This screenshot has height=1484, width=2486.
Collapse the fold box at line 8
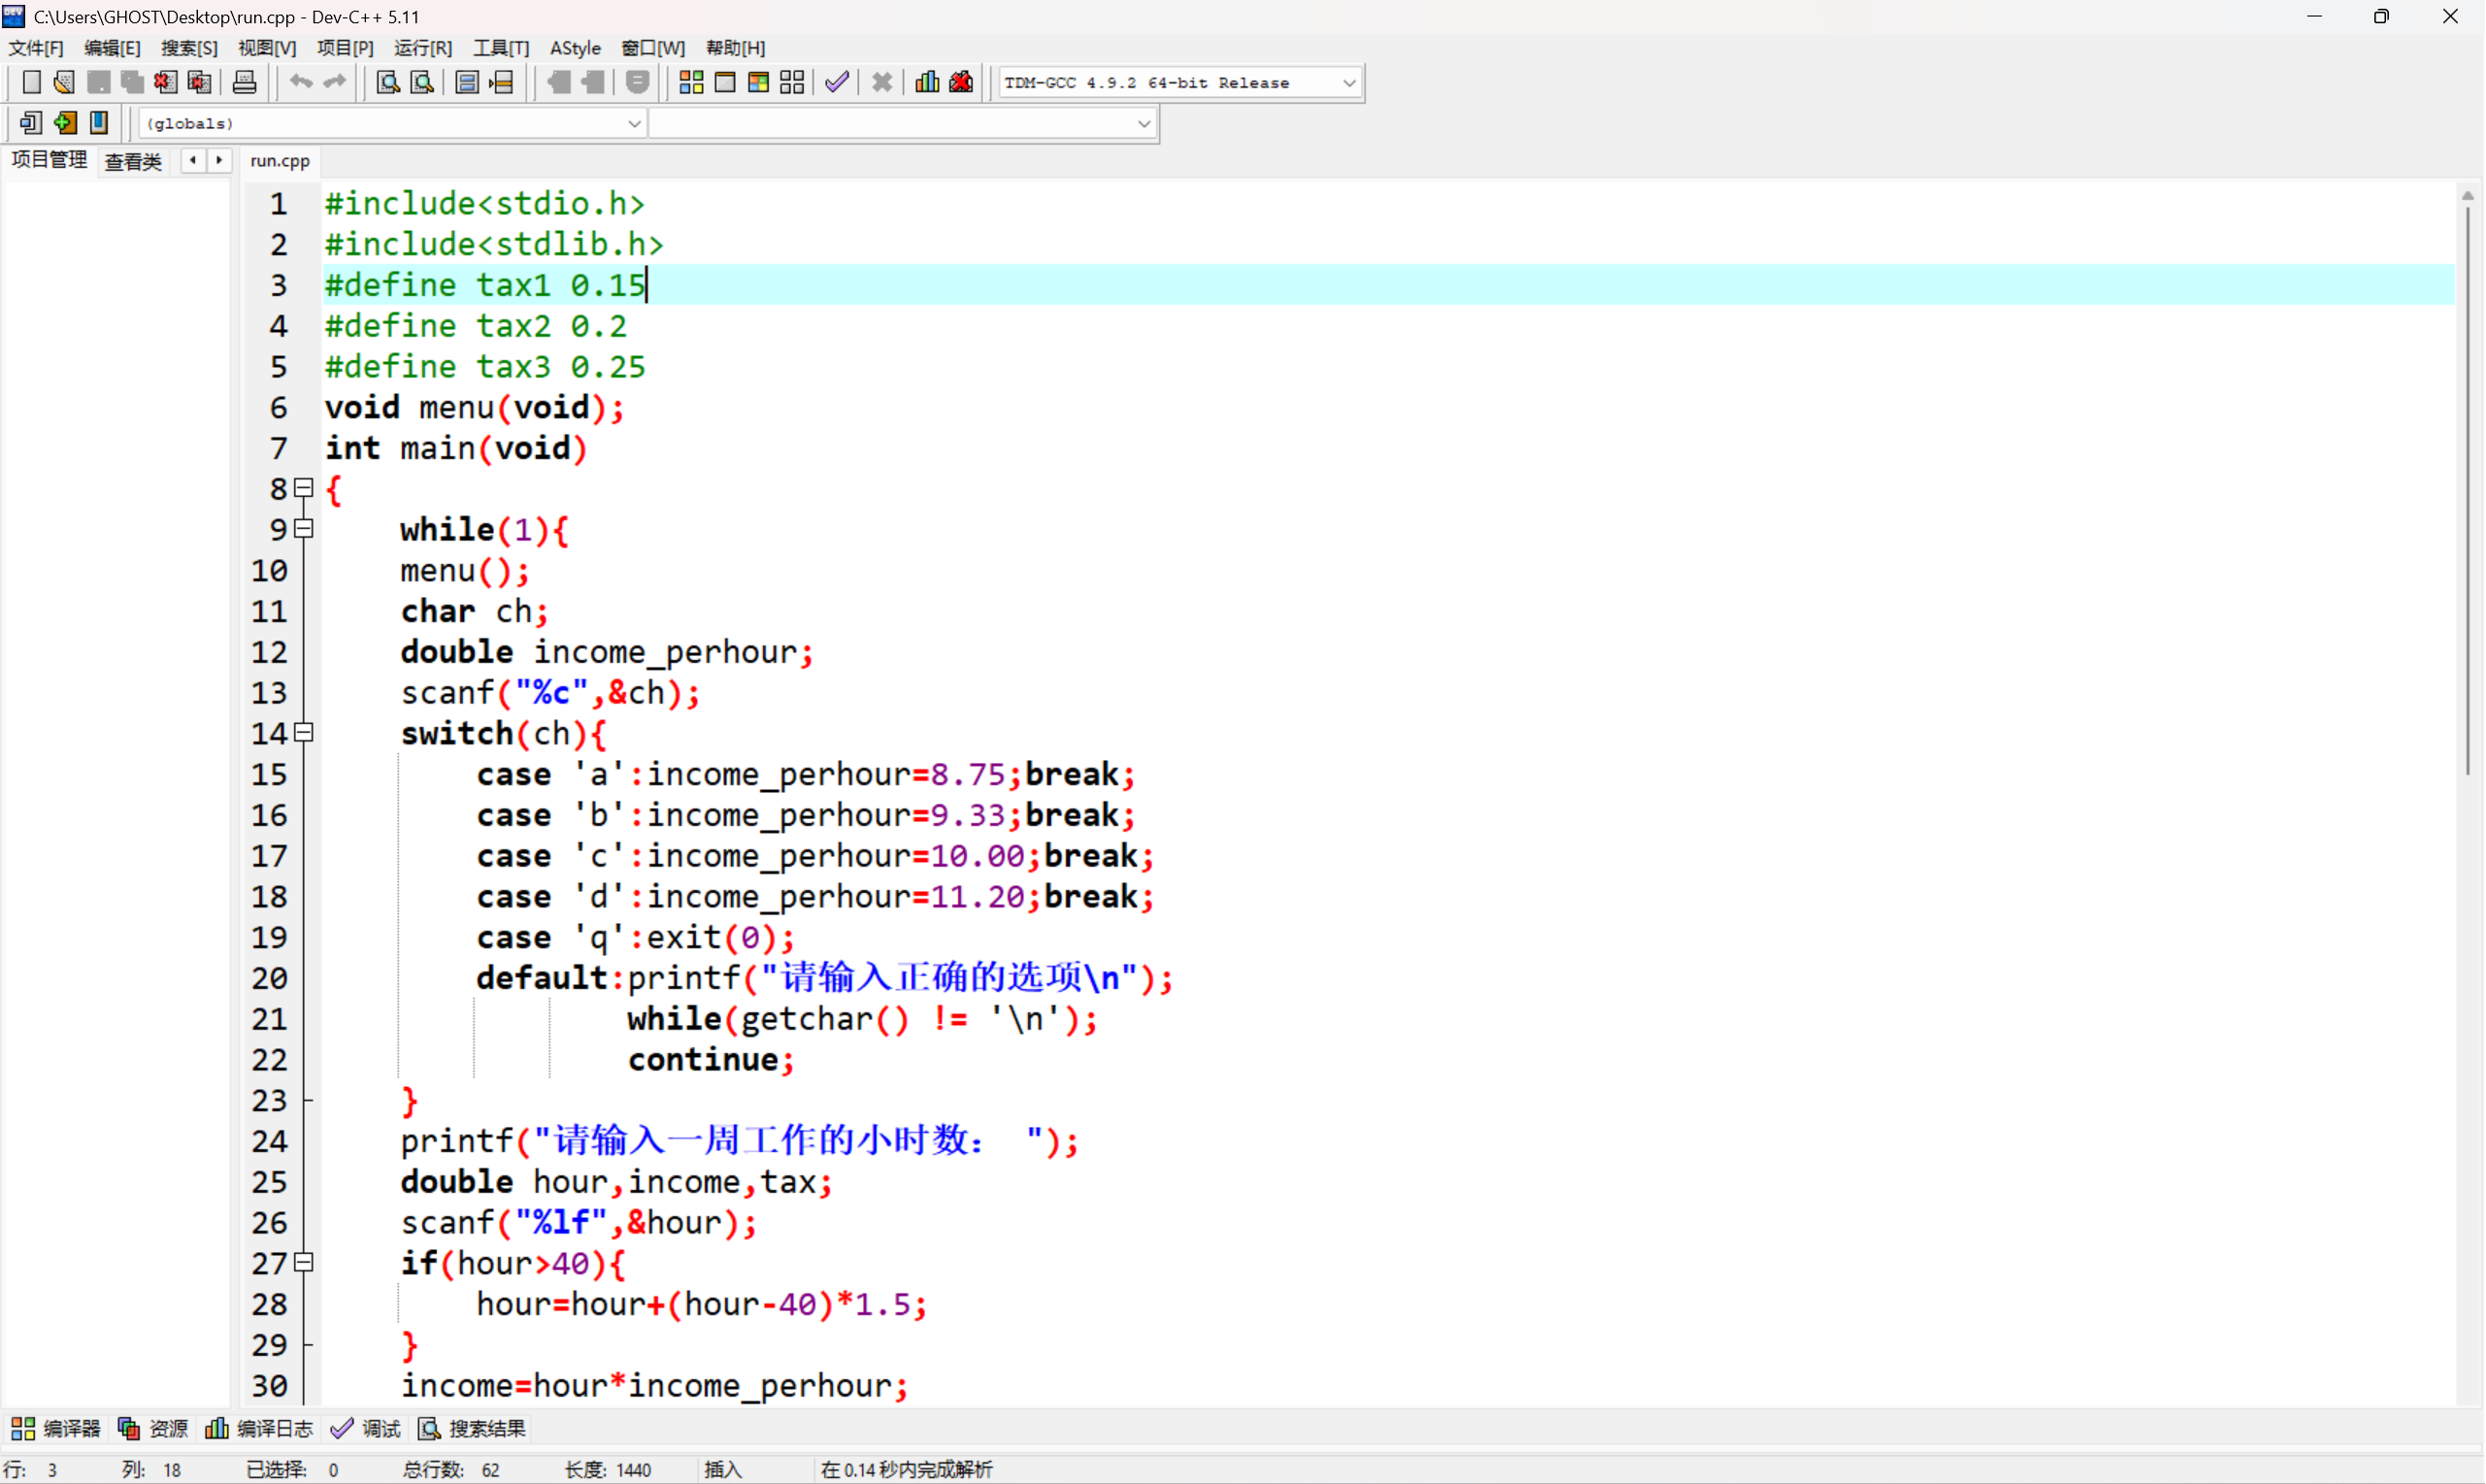(304, 488)
